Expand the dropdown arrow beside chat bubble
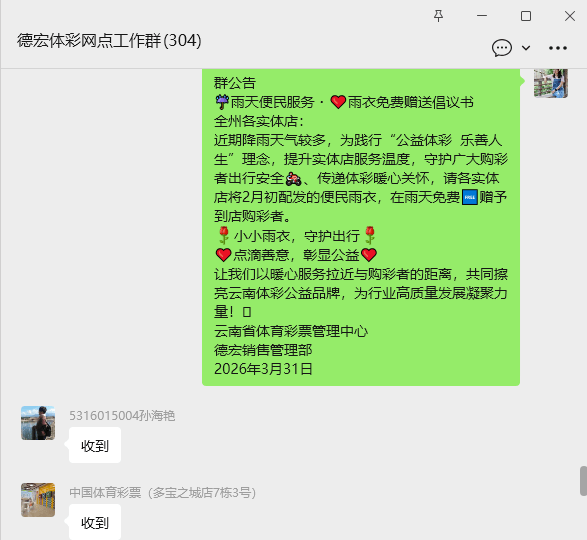The height and width of the screenshot is (540, 587). click(x=526, y=48)
